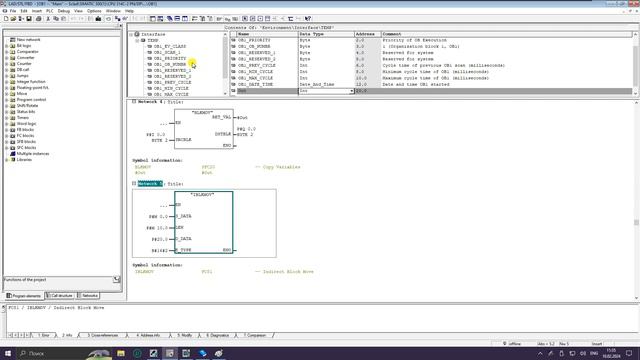
Task: Switch to the Networks tab
Action: point(88,296)
